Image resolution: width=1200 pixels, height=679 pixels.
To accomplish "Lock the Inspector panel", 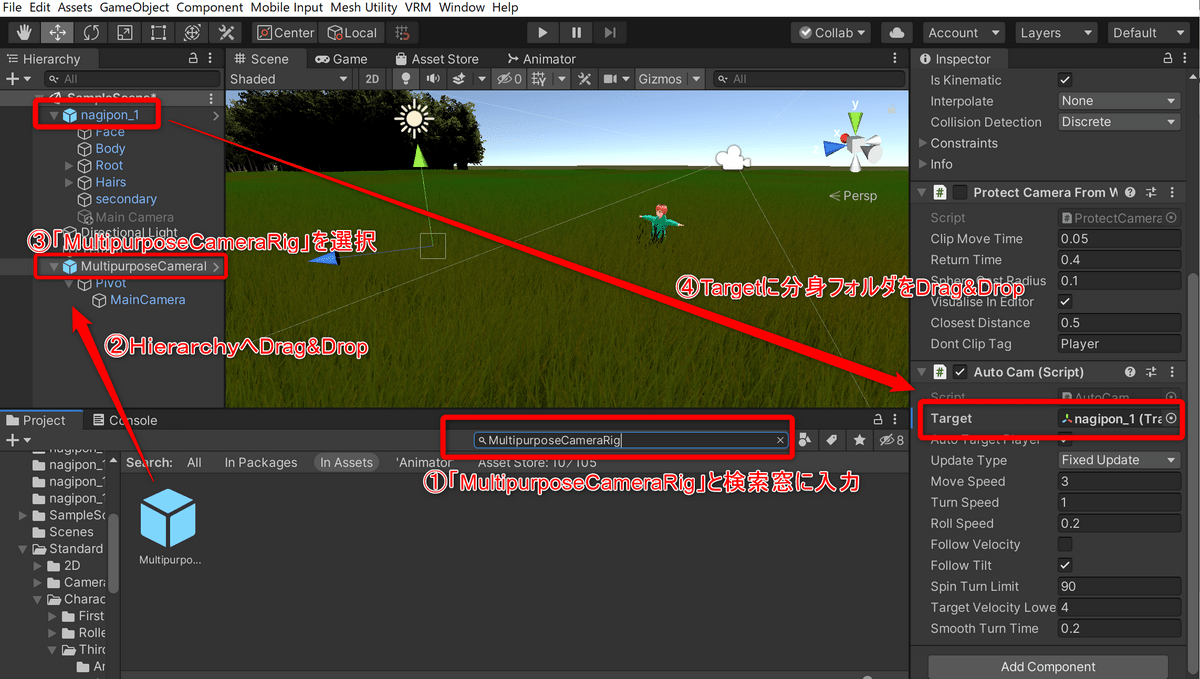I will [x=1167, y=59].
